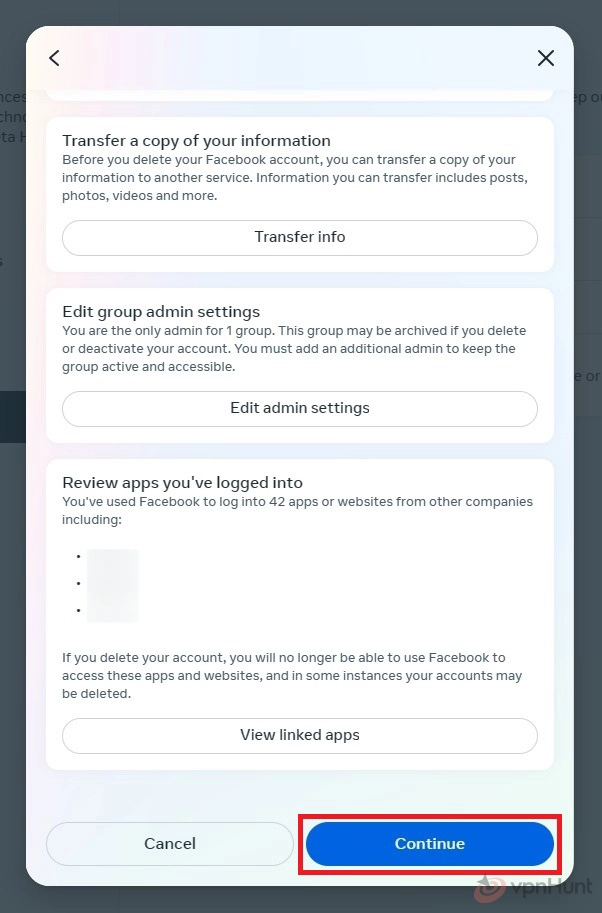The height and width of the screenshot is (913, 602).
Task: Select the third bullet in the apps list
Action: click(78, 610)
